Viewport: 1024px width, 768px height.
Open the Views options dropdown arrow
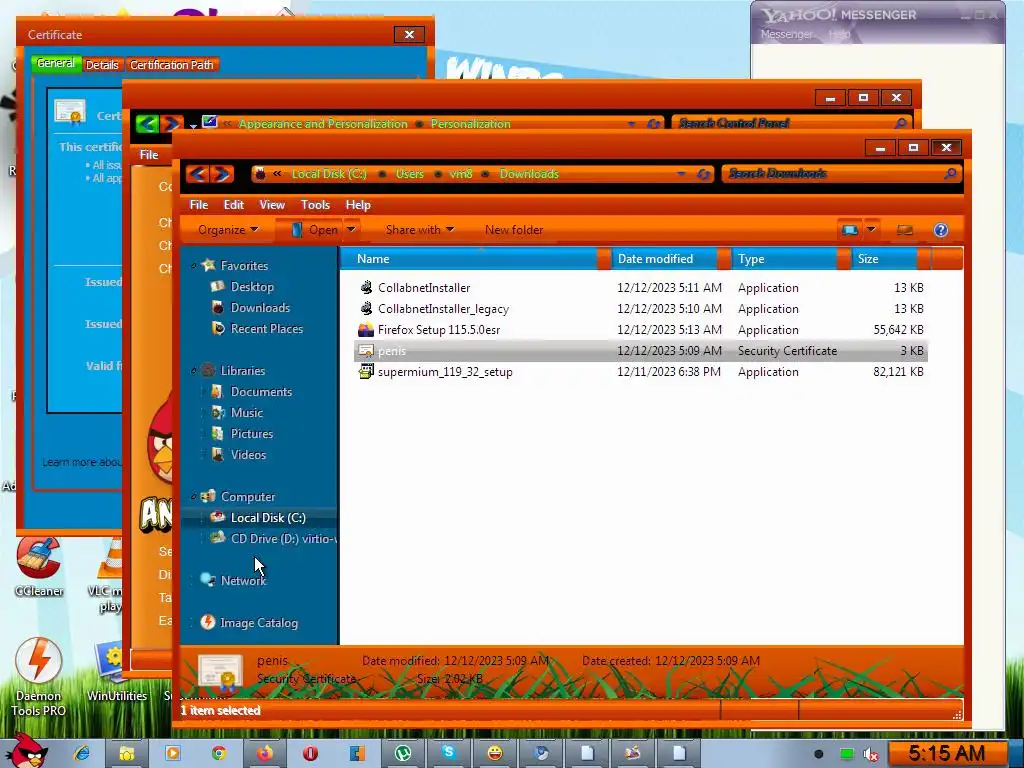[871, 230]
